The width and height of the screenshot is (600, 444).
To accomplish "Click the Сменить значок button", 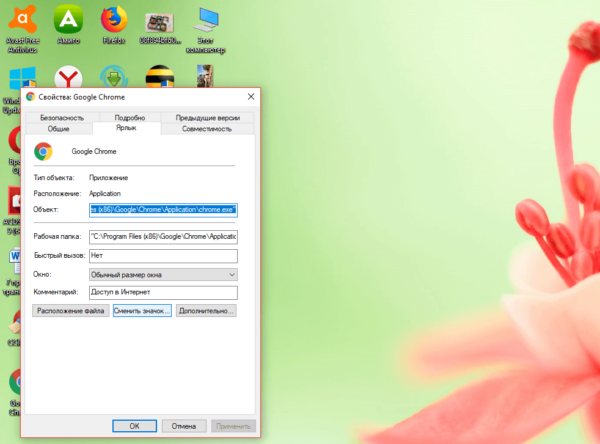I will tap(142, 311).
